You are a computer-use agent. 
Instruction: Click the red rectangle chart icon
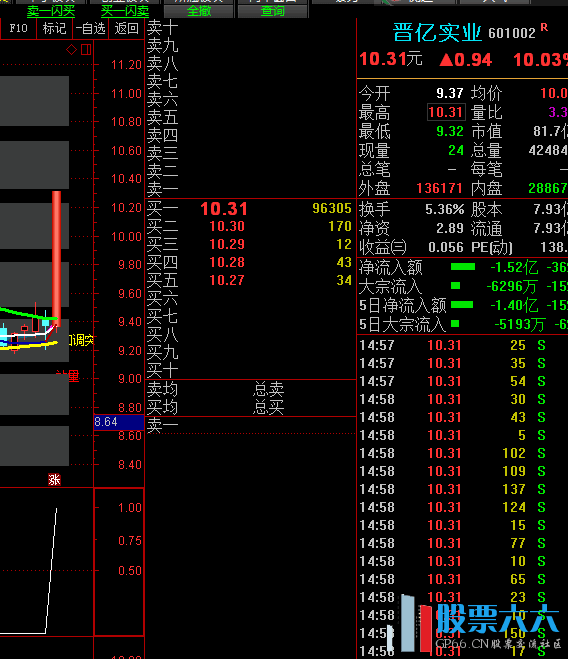point(86,50)
